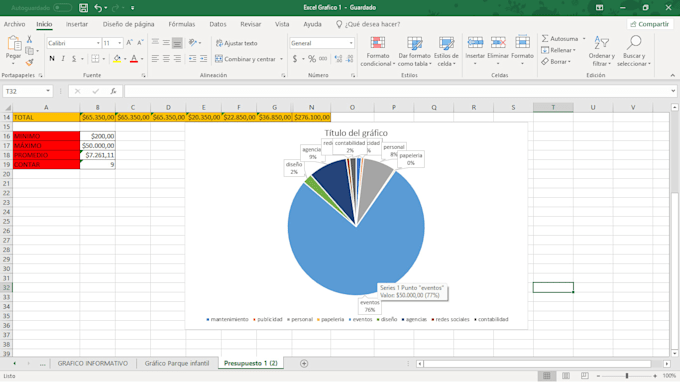This screenshot has width=680, height=382.
Task: Click the Copy icon
Action: (x=29, y=51)
